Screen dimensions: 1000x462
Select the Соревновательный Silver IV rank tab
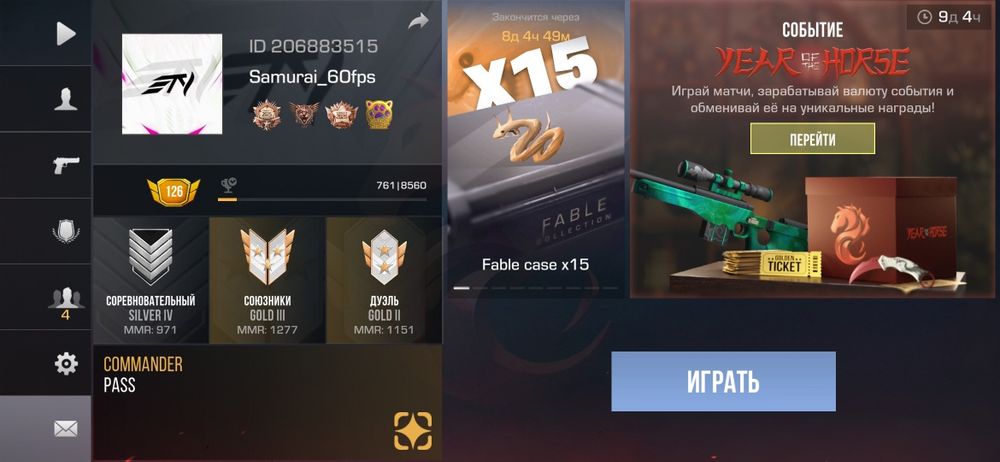click(x=151, y=280)
